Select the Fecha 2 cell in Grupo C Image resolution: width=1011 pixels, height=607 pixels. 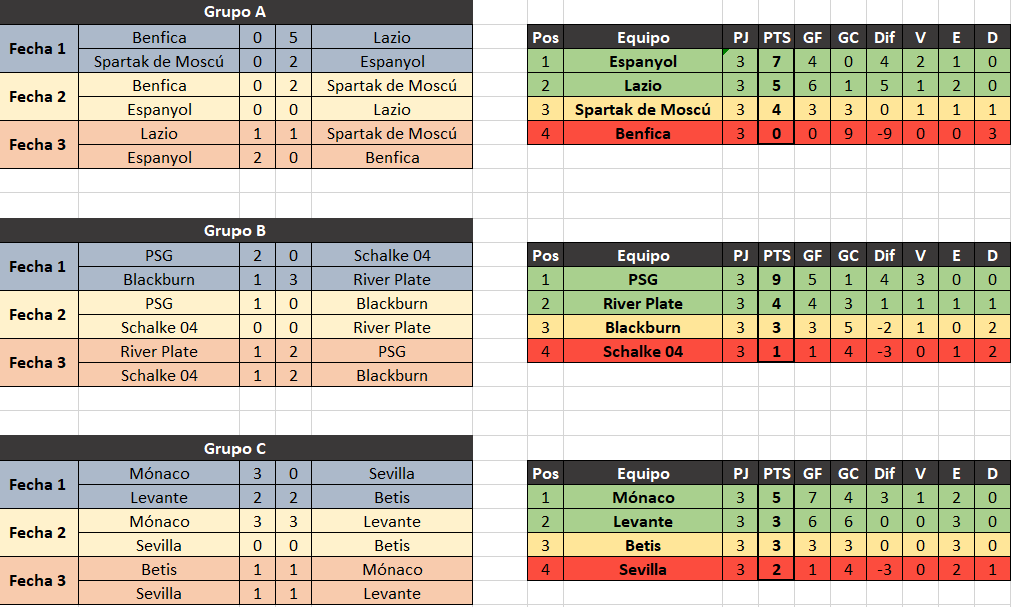tap(39, 533)
